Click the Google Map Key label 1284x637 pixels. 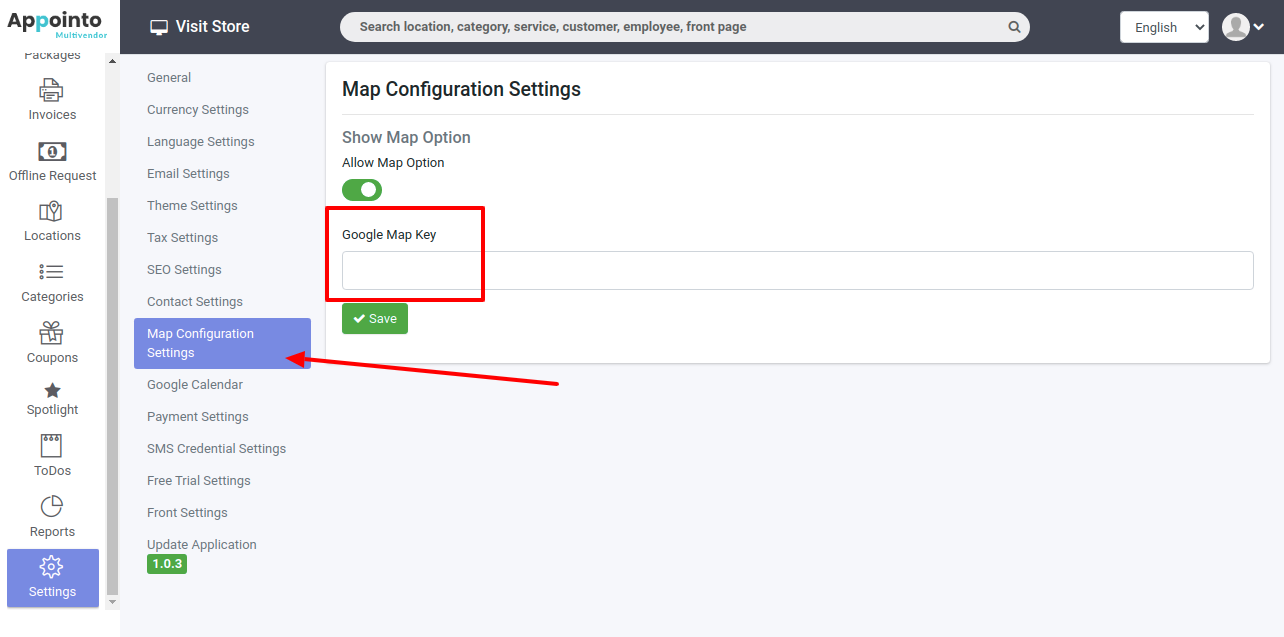coord(389,235)
